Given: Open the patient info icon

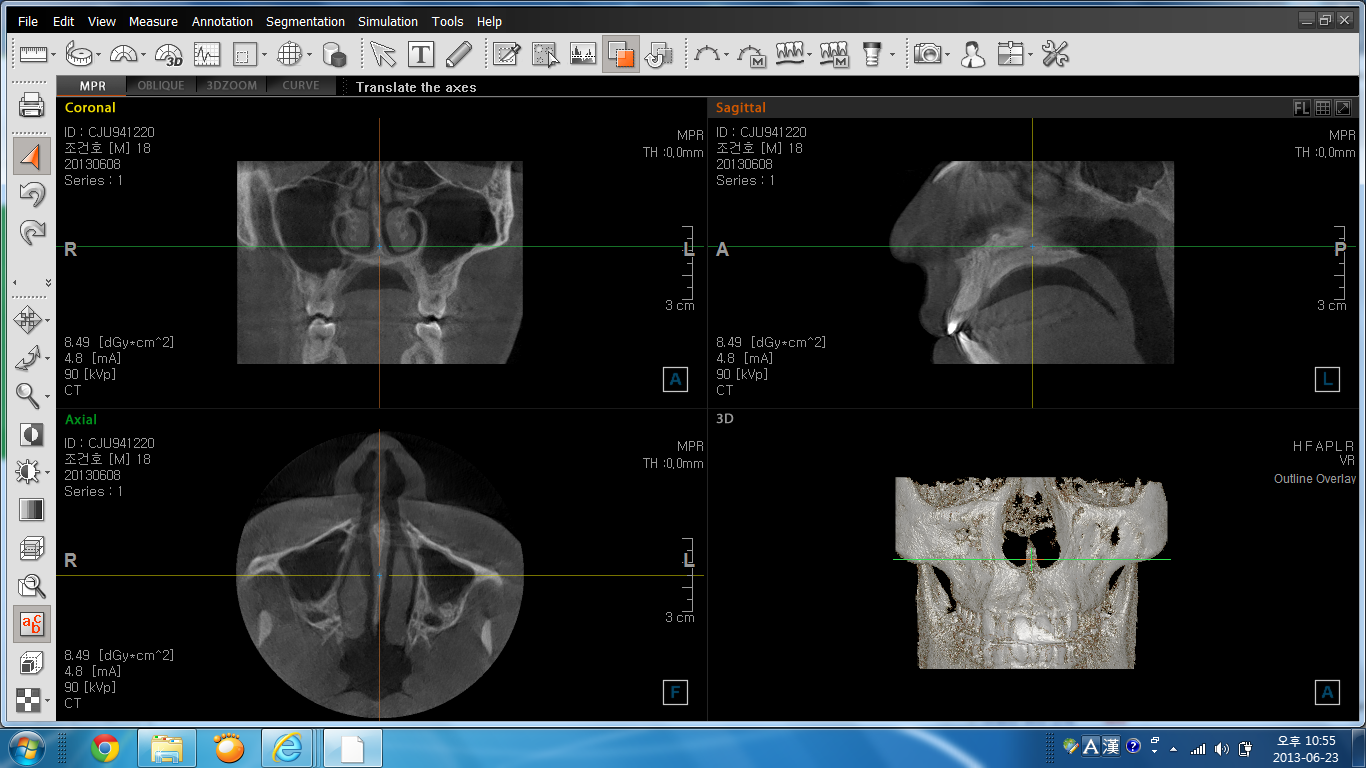Looking at the screenshot, I should (x=973, y=54).
